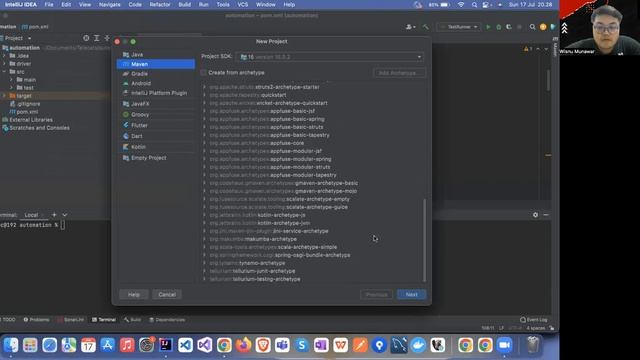Expand target folder in project tree
Viewport: 640px width, 360px height.
4,96
